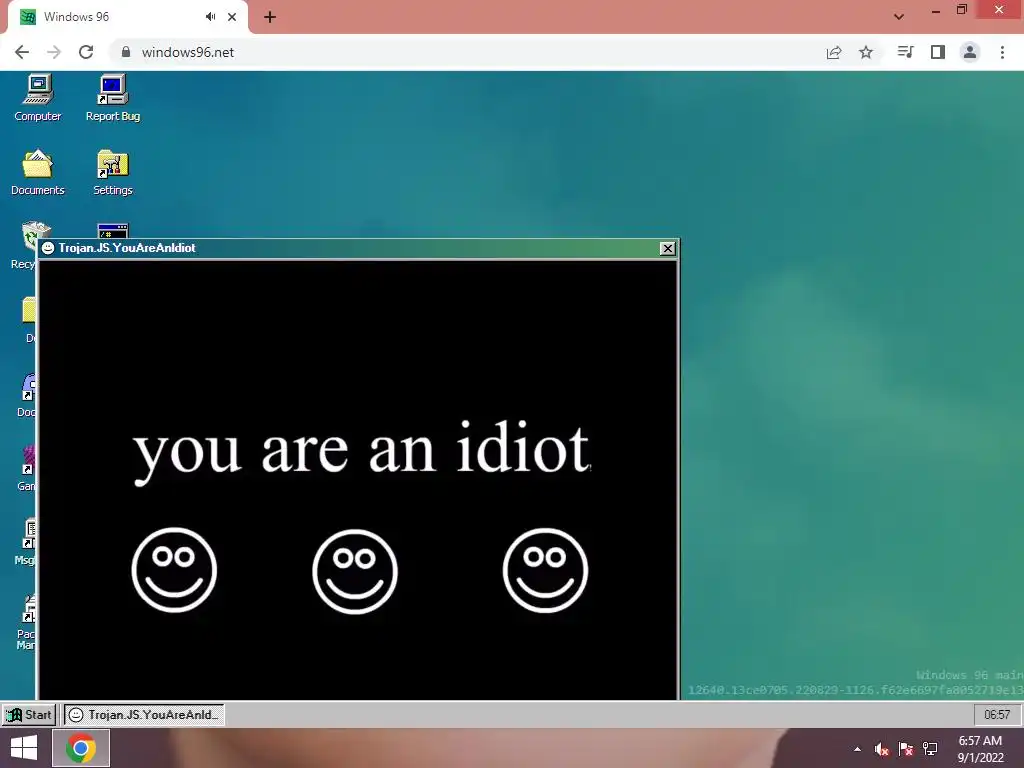Click the smiley icon in Trojan window title bar

(x=48, y=248)
